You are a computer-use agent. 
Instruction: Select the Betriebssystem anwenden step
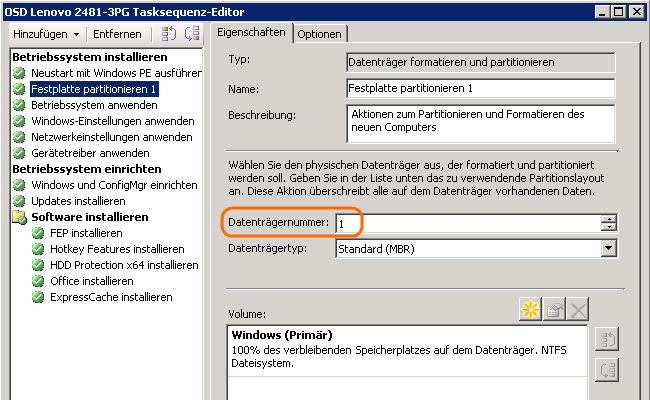[95, 105]
